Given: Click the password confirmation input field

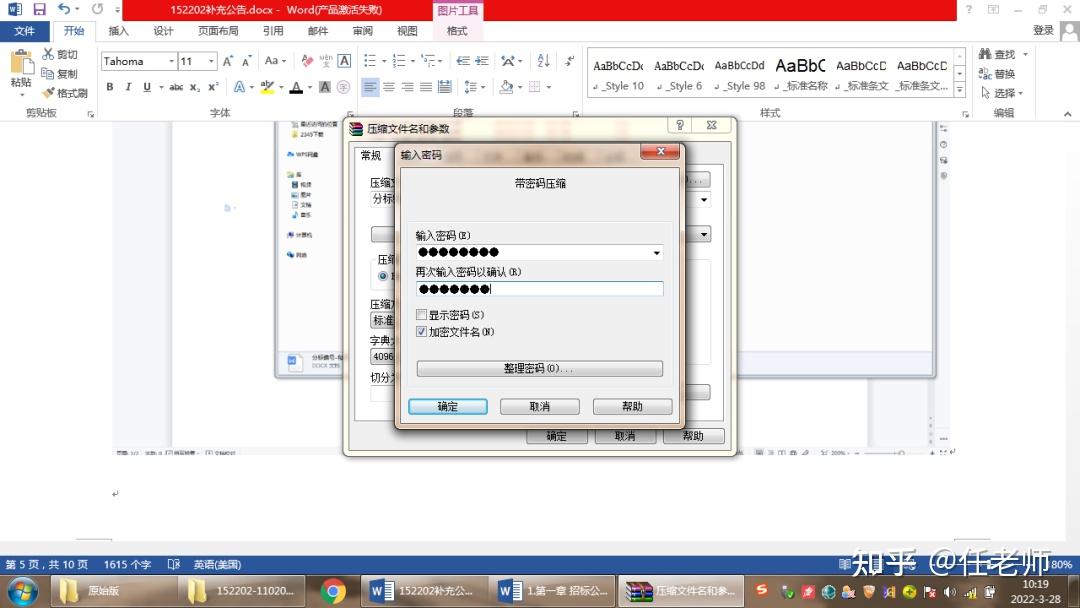Looking at the screenshot, I should (540, 288).
